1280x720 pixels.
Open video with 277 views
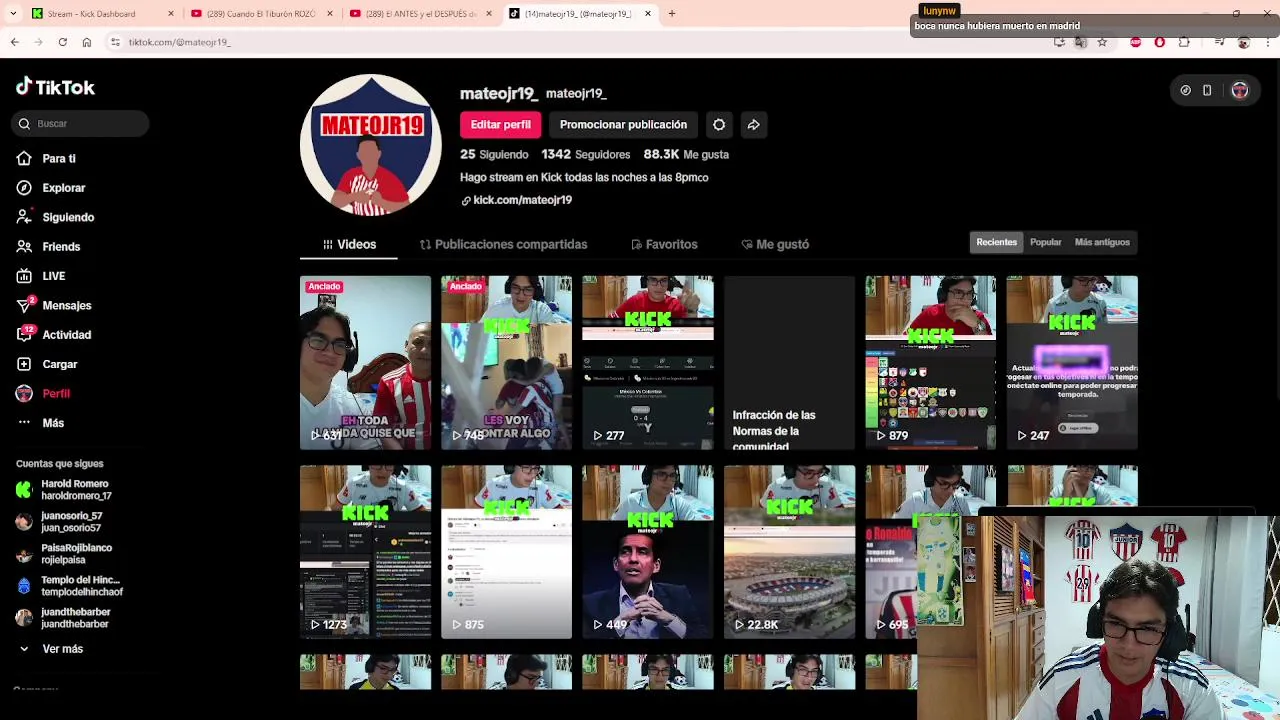click(648, 362)
